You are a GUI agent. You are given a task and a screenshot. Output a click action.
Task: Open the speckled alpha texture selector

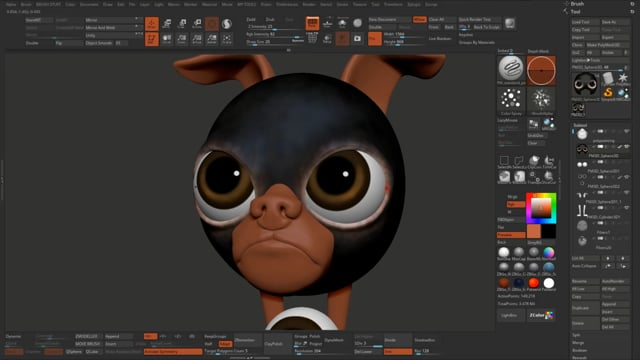tap(542, 100)
